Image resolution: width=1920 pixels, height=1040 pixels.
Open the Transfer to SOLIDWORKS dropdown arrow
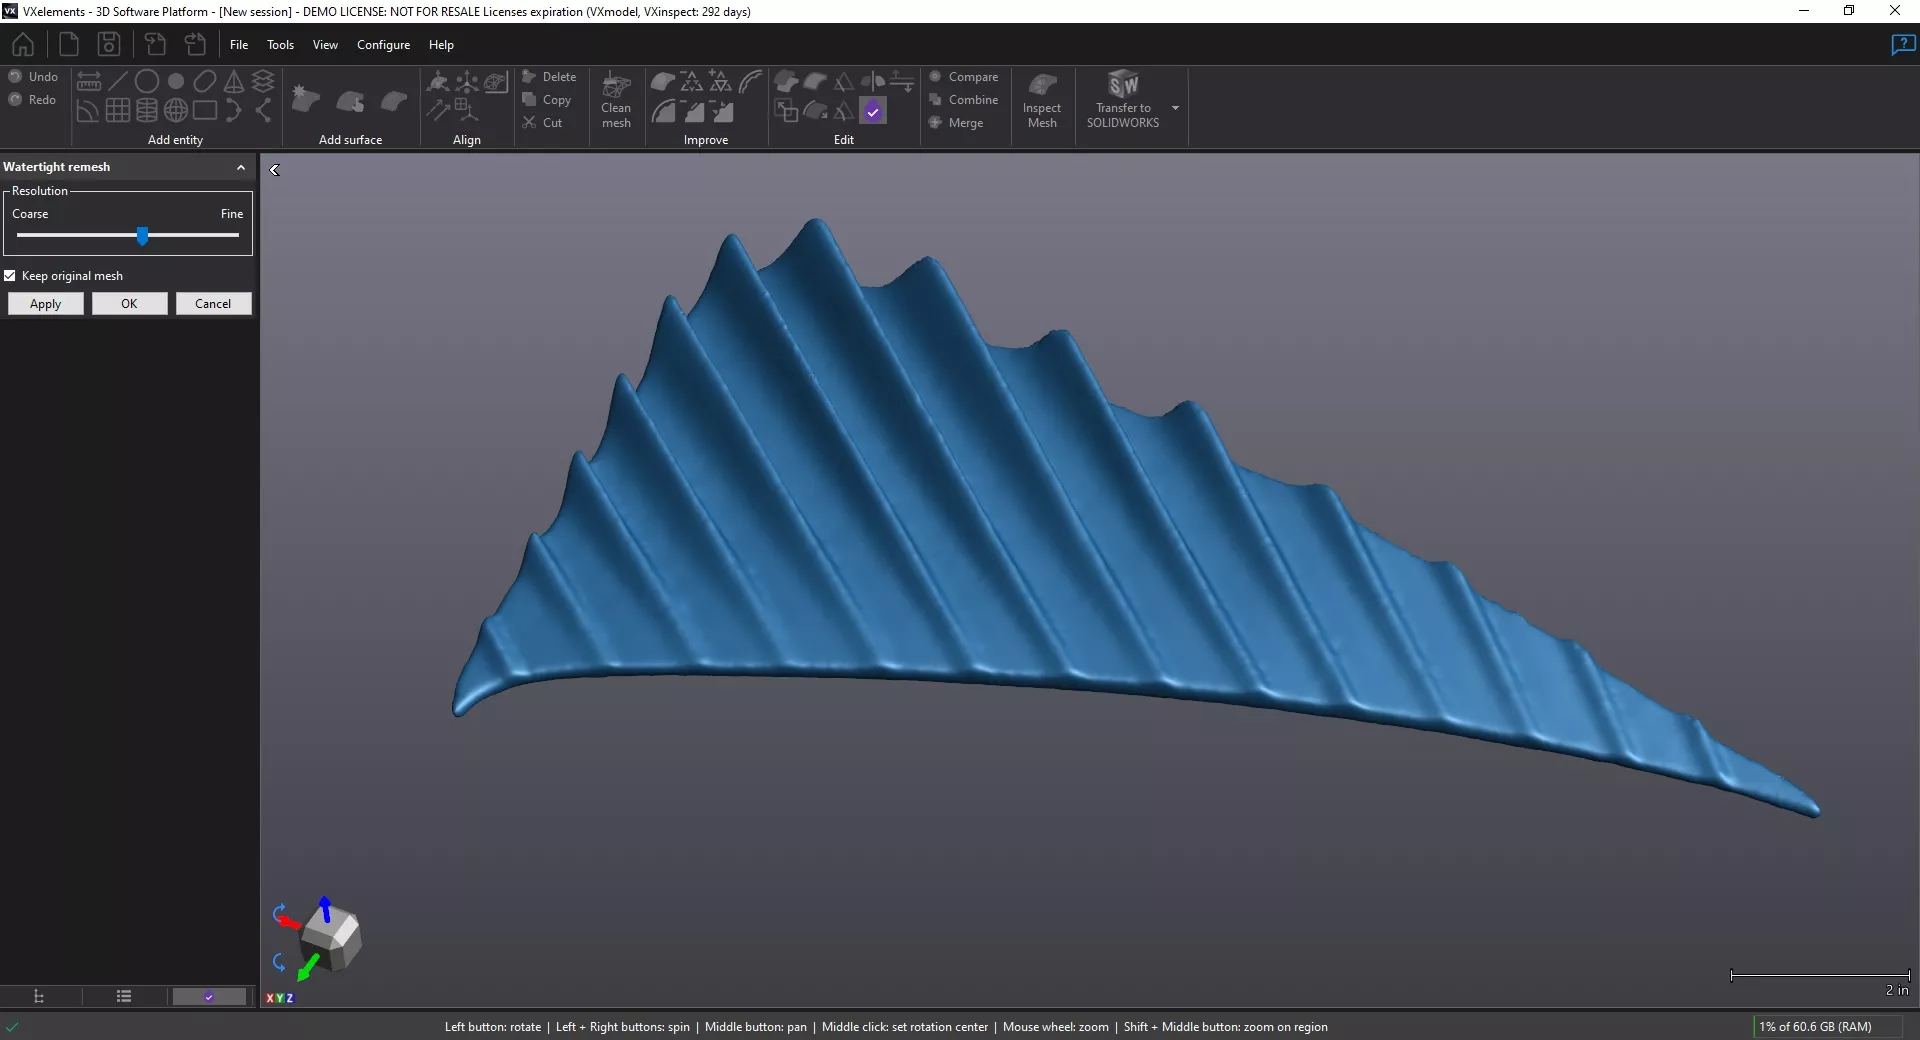pos(1175,107)
